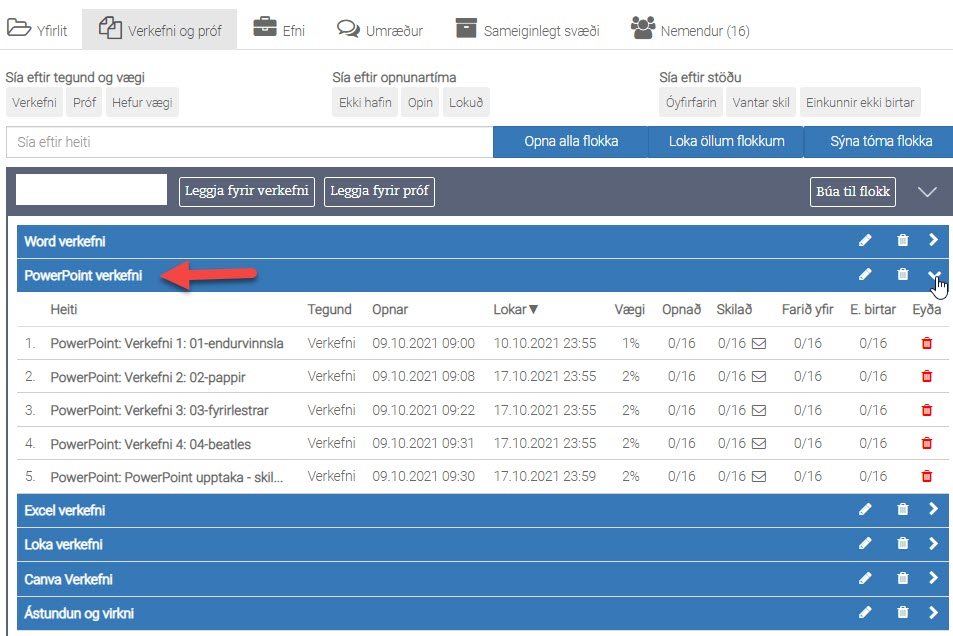Open the Nemendur (16) tab
Screen dimensions: 953x636
(x=690, y=30)
